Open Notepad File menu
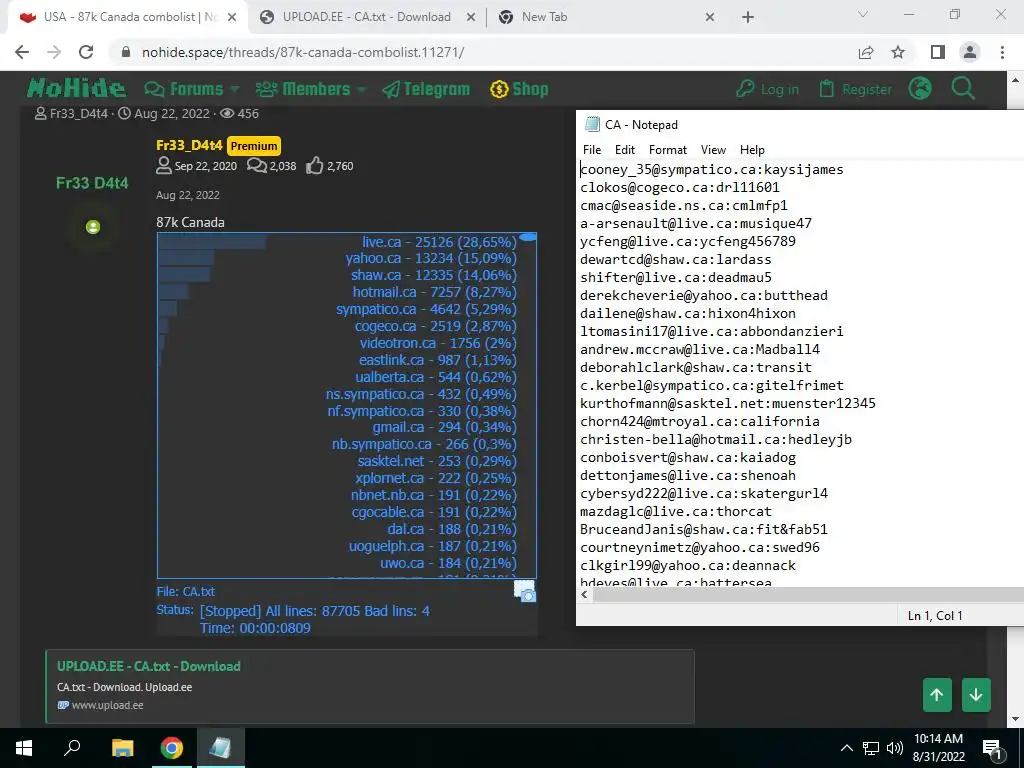Screen dimensions: 1024x768 coord(592,150)
